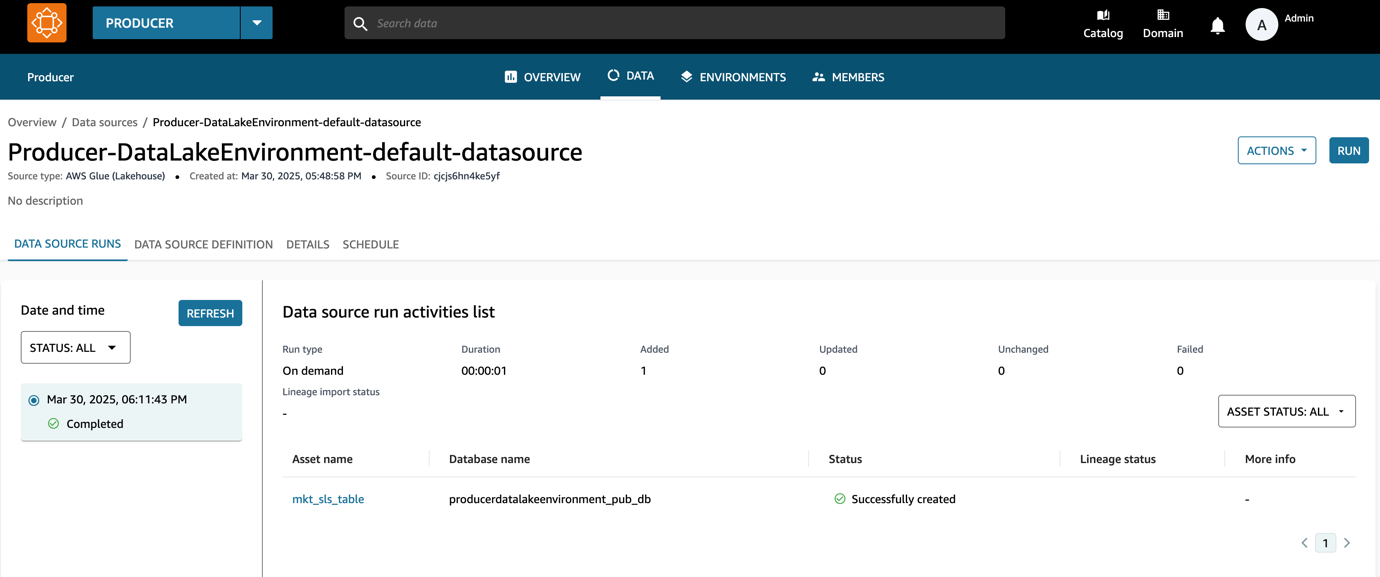1380x577 pixels.
Task: Click the AWS DataZone logo
Action: click(46, 22)
